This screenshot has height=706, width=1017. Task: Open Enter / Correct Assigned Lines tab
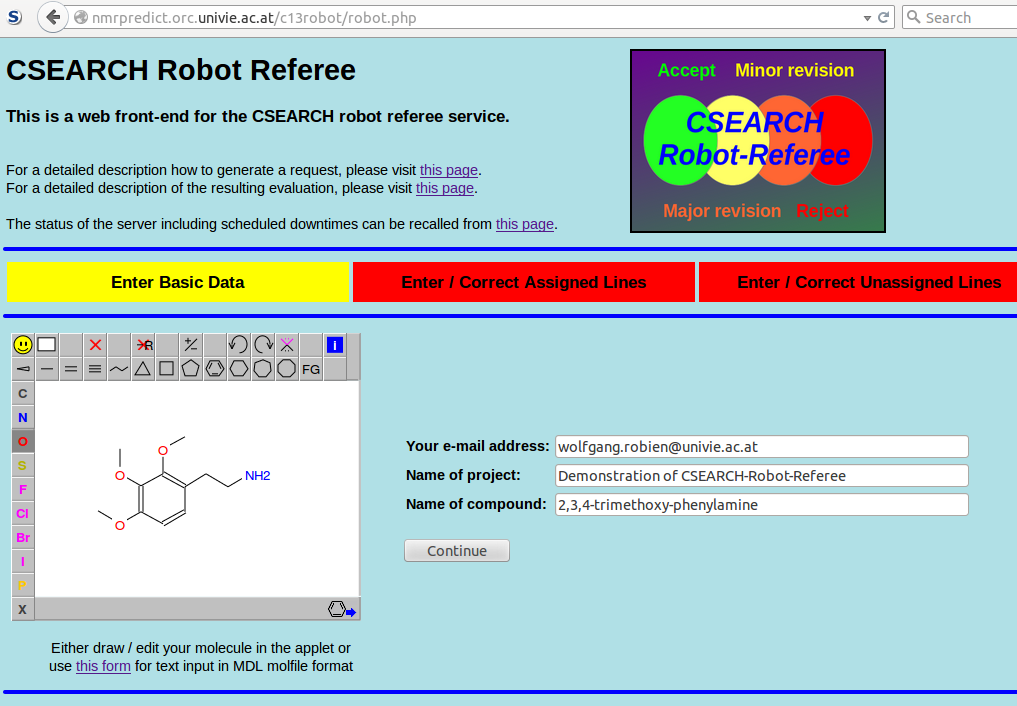click(x=524, y=282)
